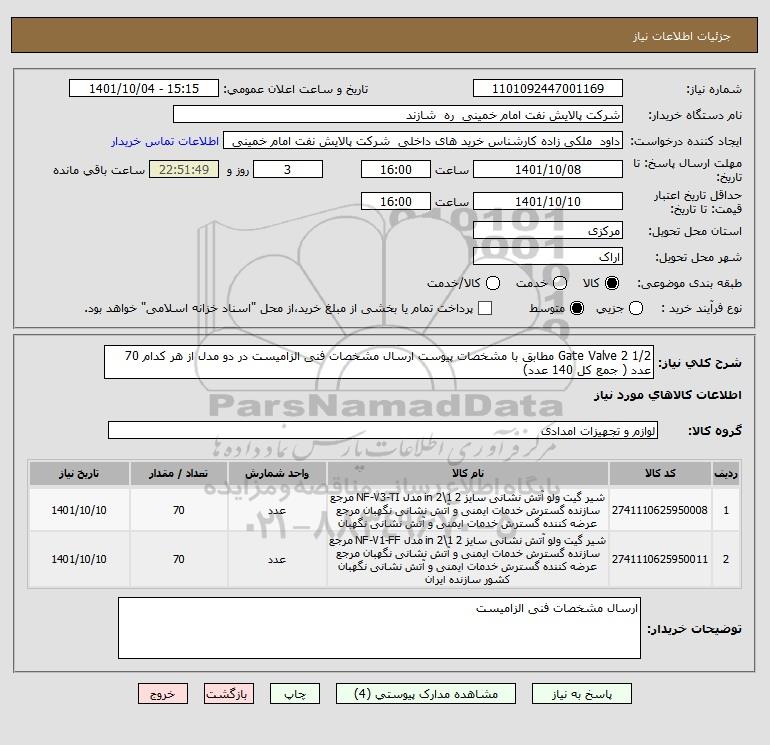Click unit عدد in the second row
This screenshot has height=745, width=770.
click(x=277, y=559)
